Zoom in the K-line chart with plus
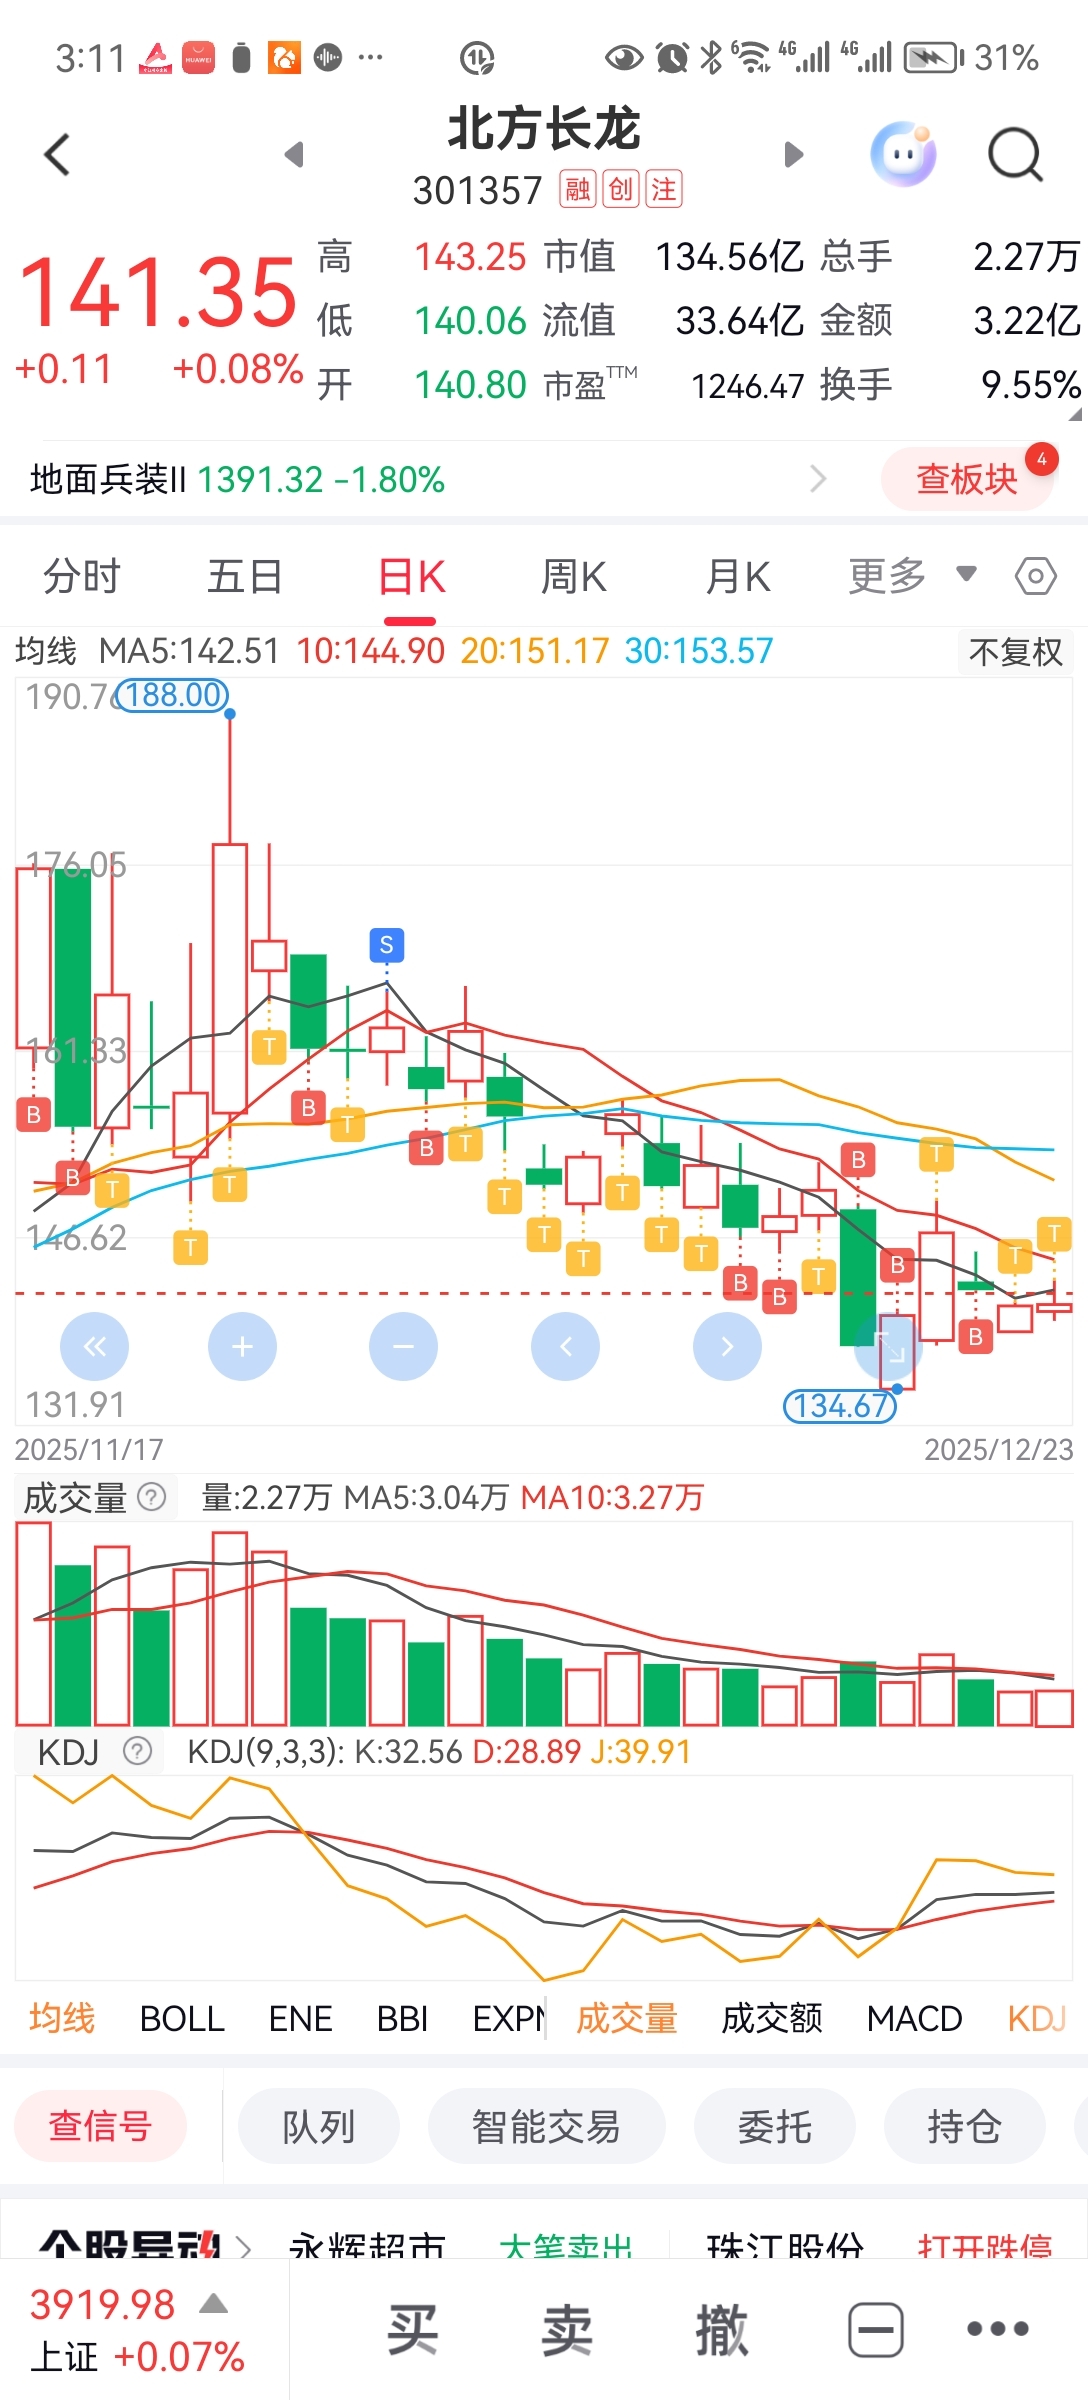The image size is (1088, 2400). [242, 1347]
